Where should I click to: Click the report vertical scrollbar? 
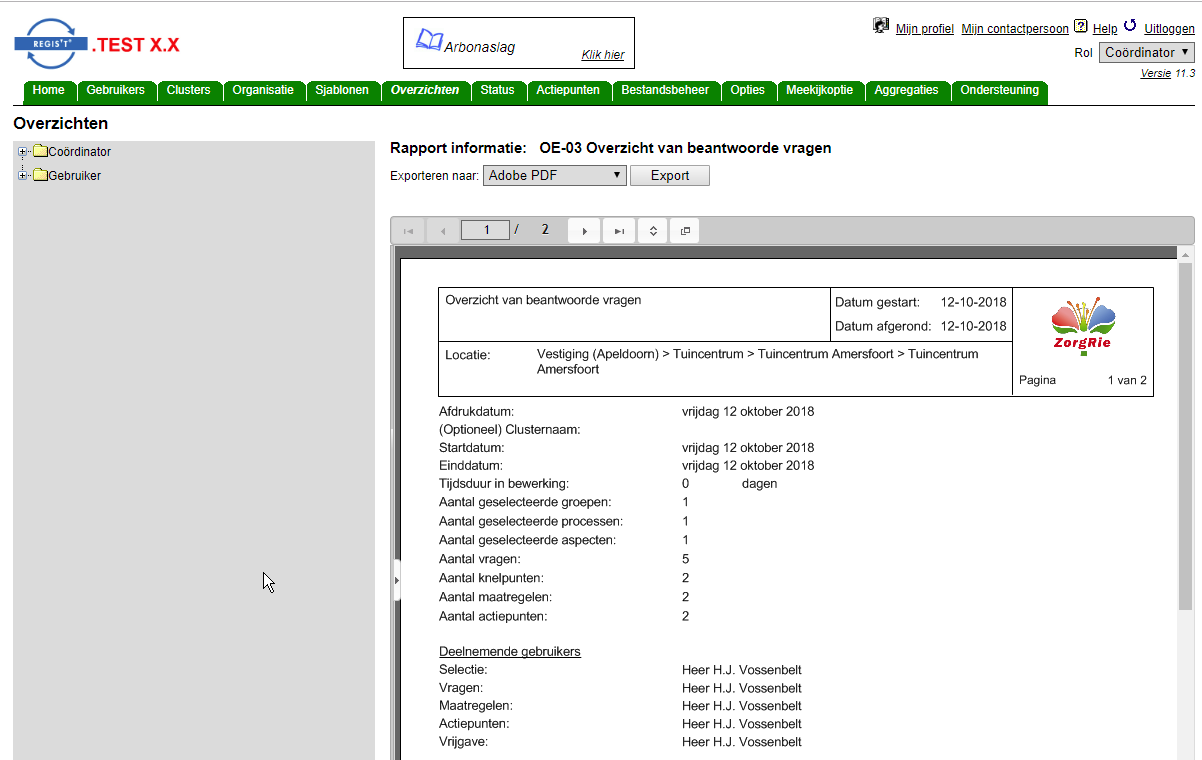(1186, 503)
